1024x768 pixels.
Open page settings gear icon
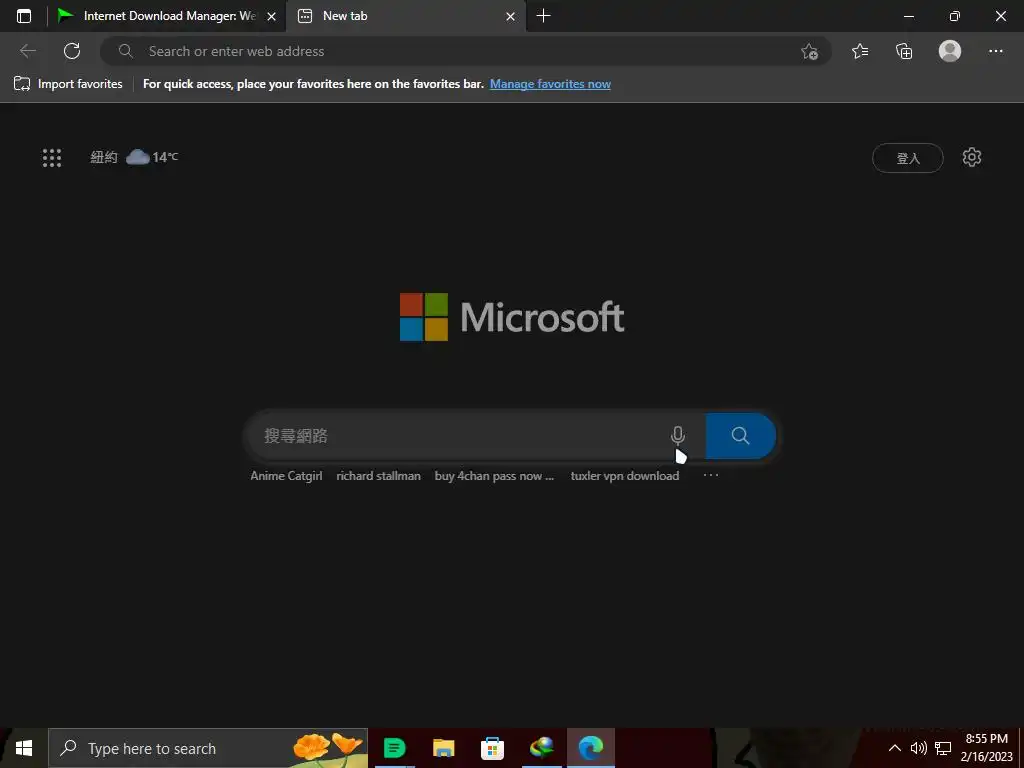(972, 157)
